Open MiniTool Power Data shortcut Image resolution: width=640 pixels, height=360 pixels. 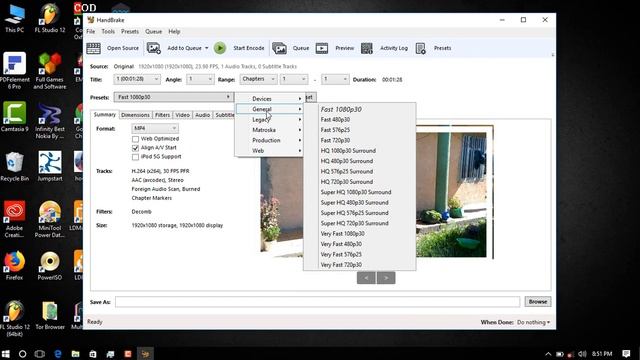(50, 219)
